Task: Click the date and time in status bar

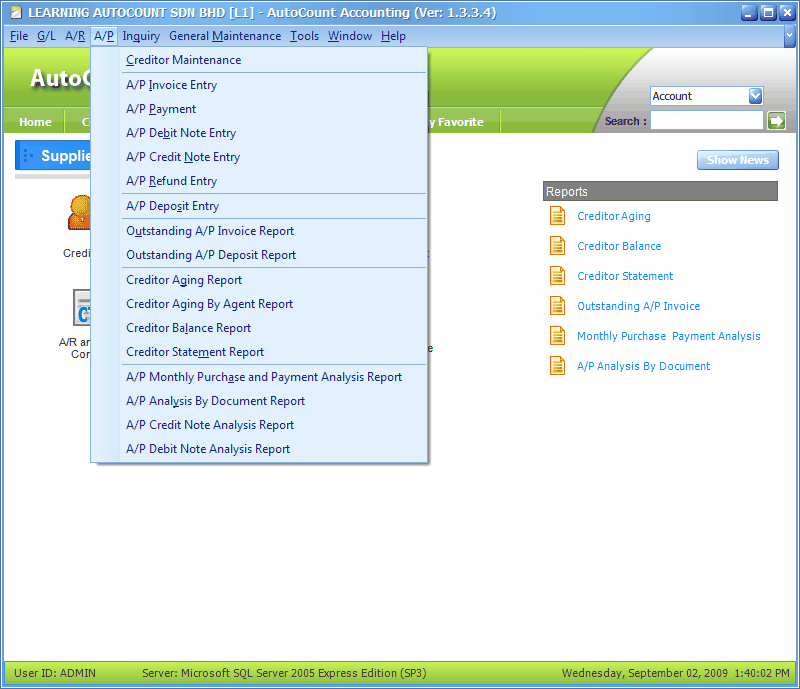Action: click(x=676, y=673)
